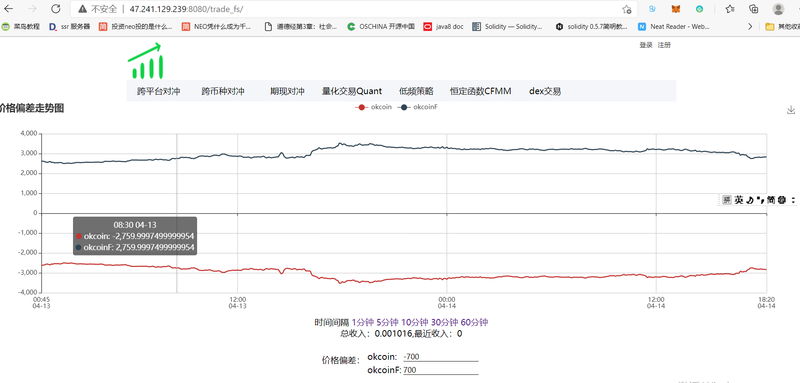The image size is (800, 383).
Task: Open the solidity 0.5.7简明教 bookmark
Action: pyautogui.click(x=592, y=27)
